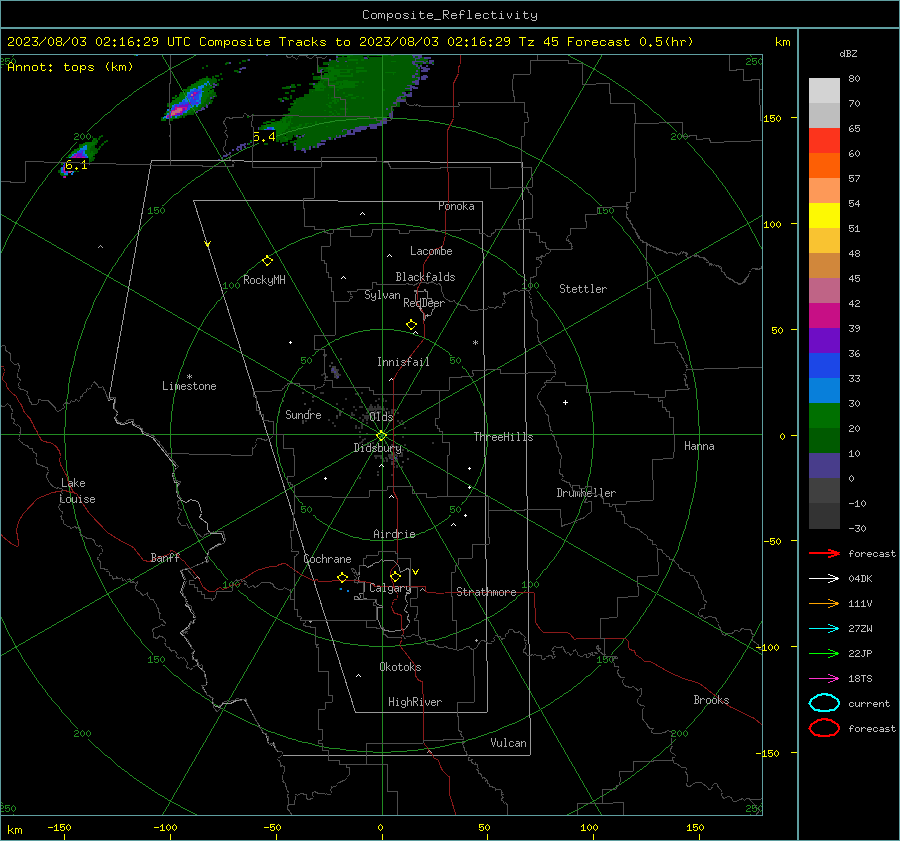Click the Sundre town label
Image resolution: width=900 pixels, height=841 pixels.
[303, 414]
